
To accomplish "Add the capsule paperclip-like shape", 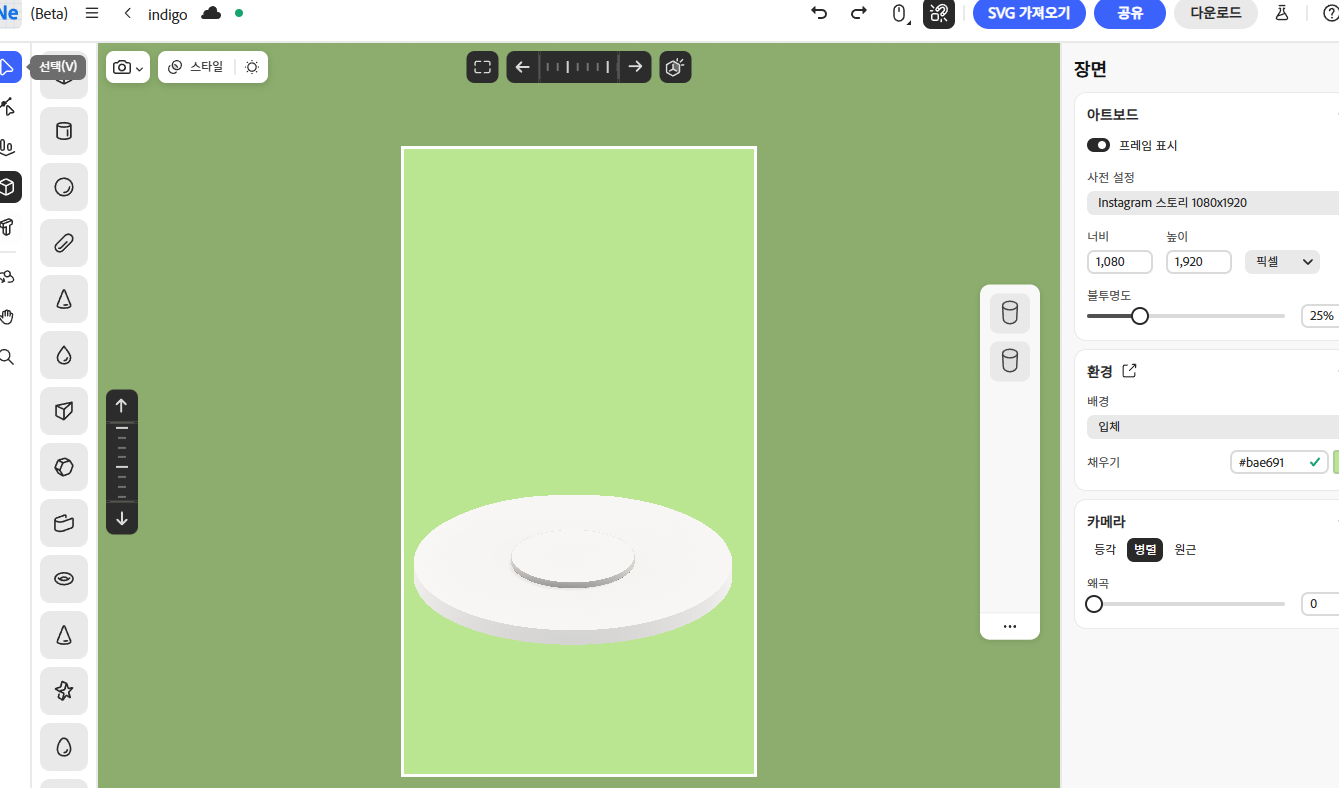I will pyautogui.click(x=64, y=243).
